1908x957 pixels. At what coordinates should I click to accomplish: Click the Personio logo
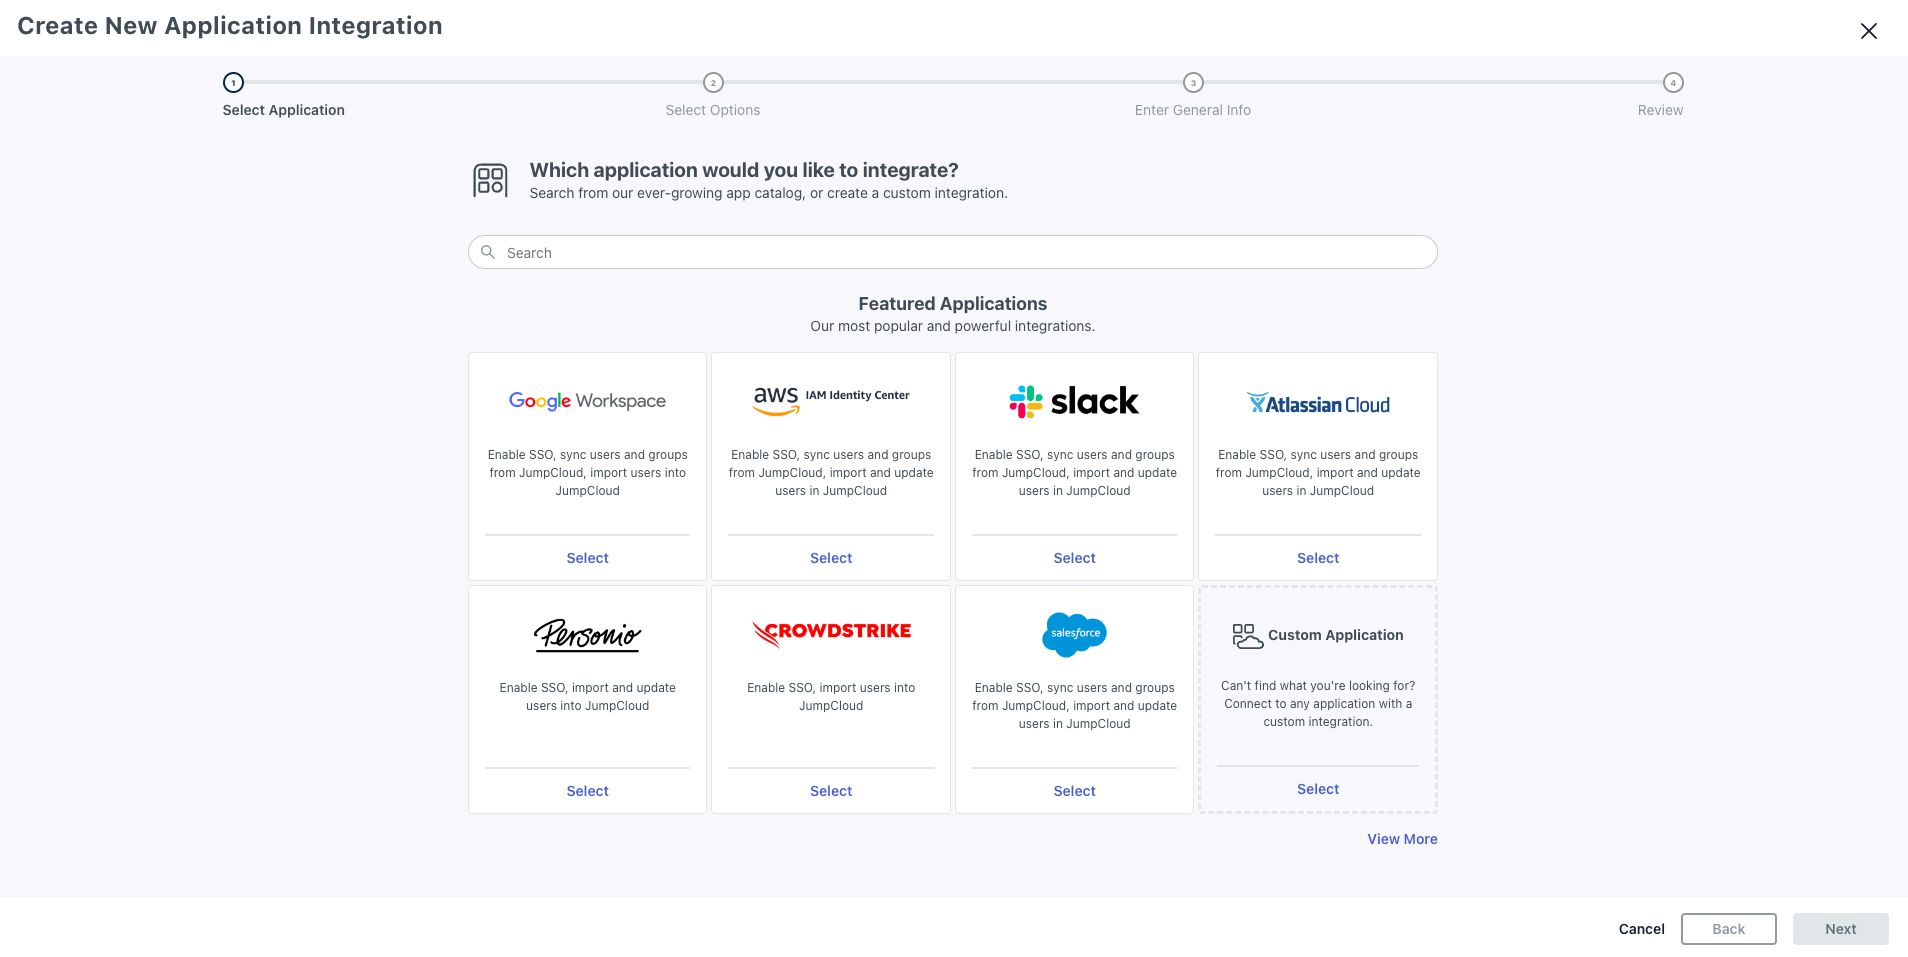587,634
